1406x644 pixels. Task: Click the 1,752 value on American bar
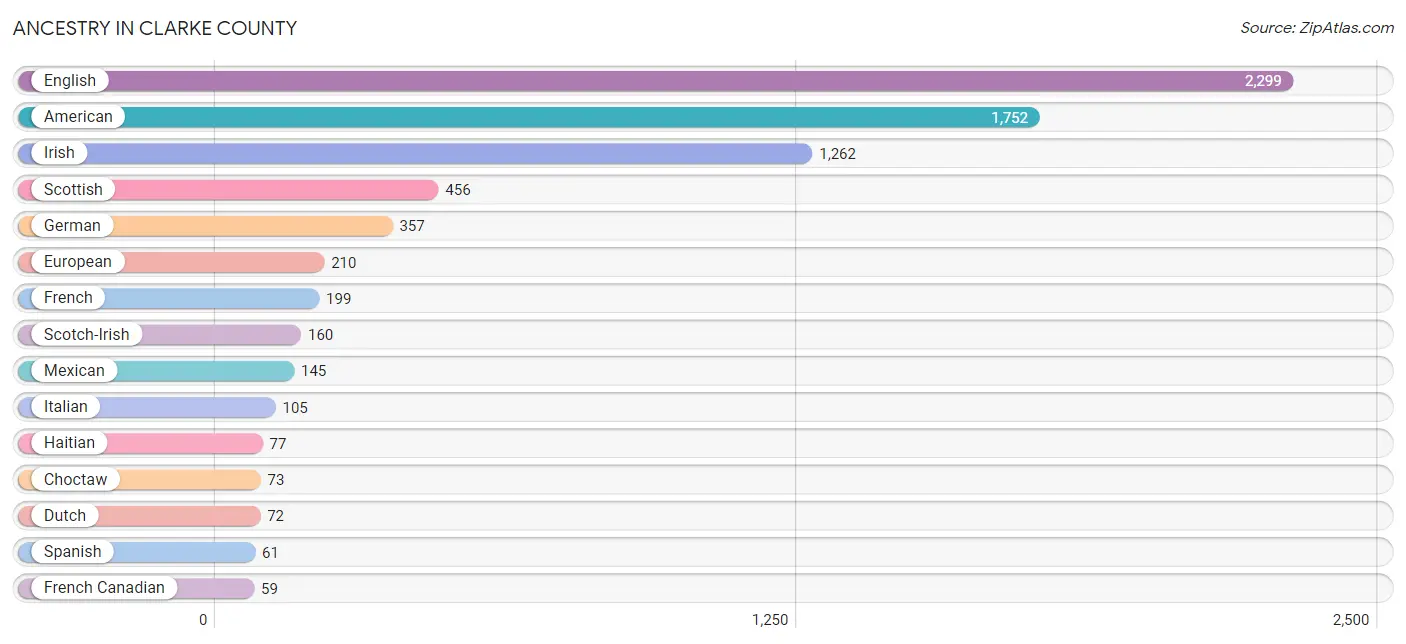(1009, 118)
